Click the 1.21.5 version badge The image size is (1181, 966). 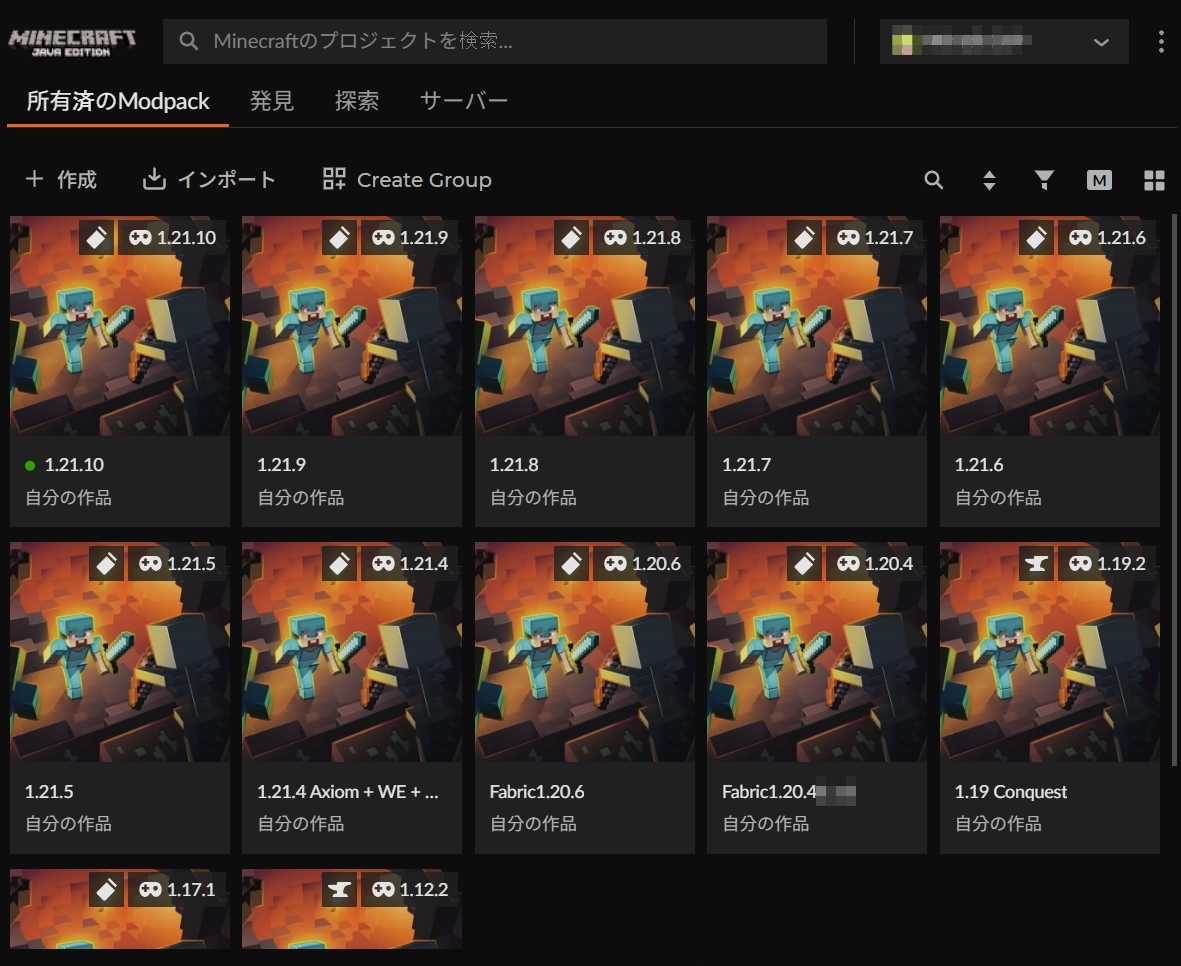click(178, 564)
